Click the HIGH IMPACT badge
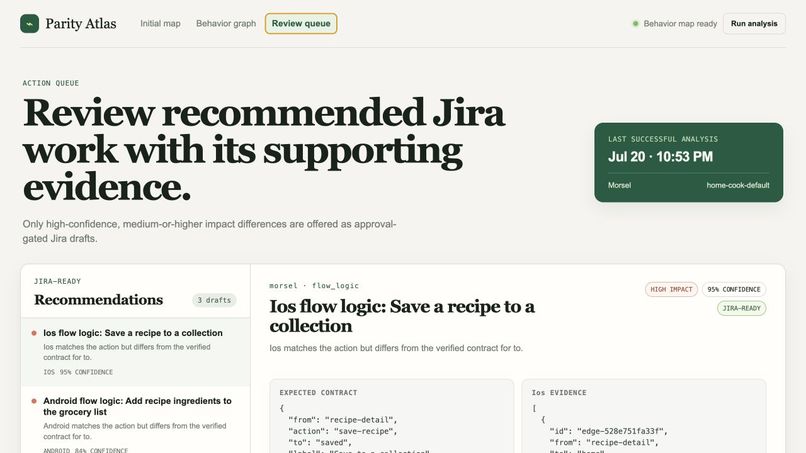Screen dimensions: 806x453 (671, 289)
